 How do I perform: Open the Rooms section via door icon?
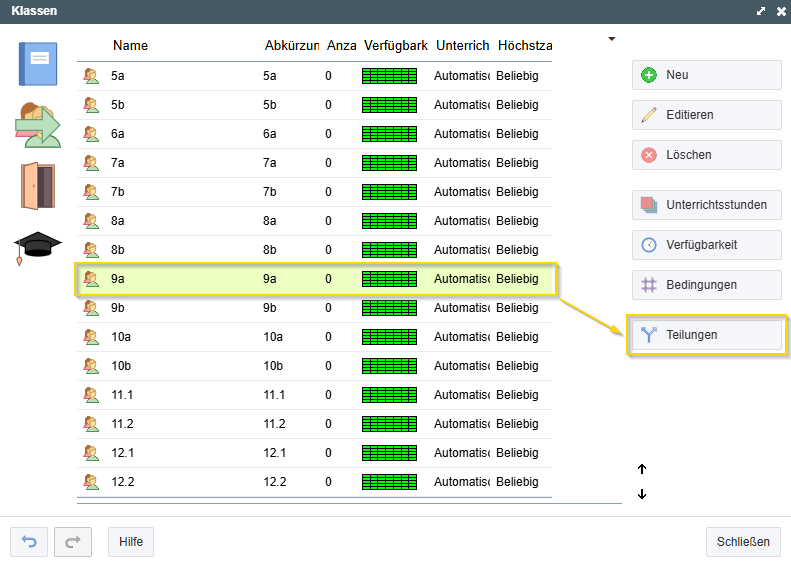pos(38,186)
